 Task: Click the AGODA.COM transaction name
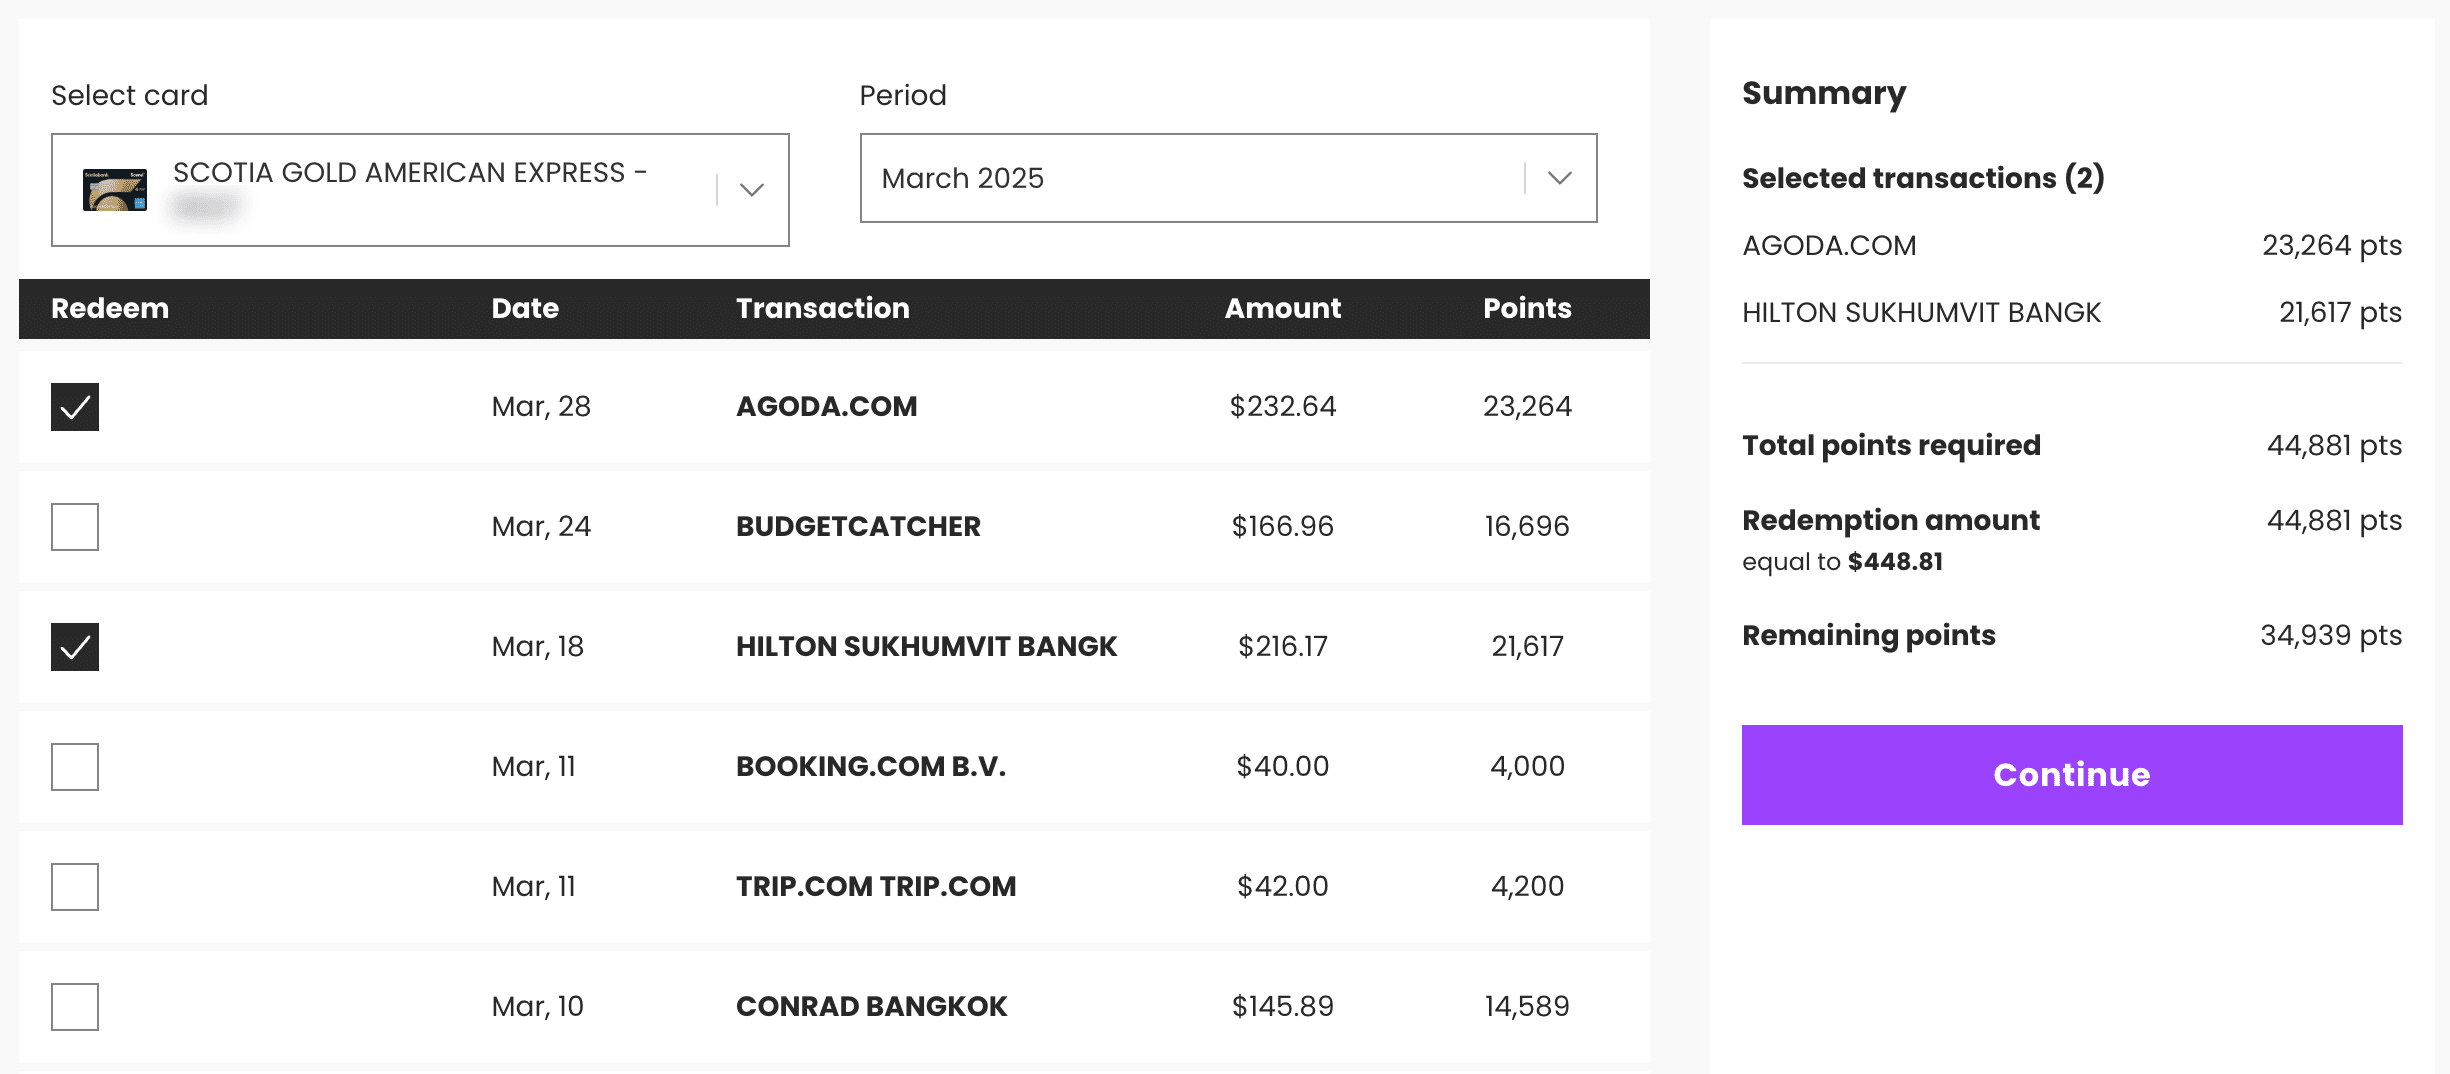click(x=826, y=407)
